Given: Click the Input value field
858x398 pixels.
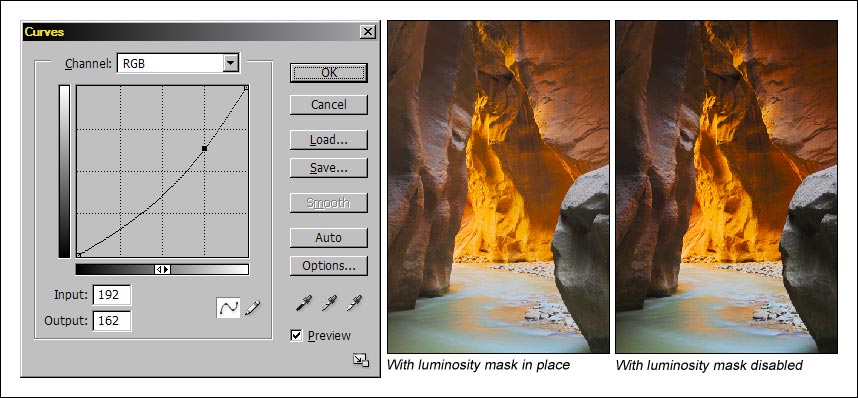Looking at the screenshot, I should pos(112,295).
